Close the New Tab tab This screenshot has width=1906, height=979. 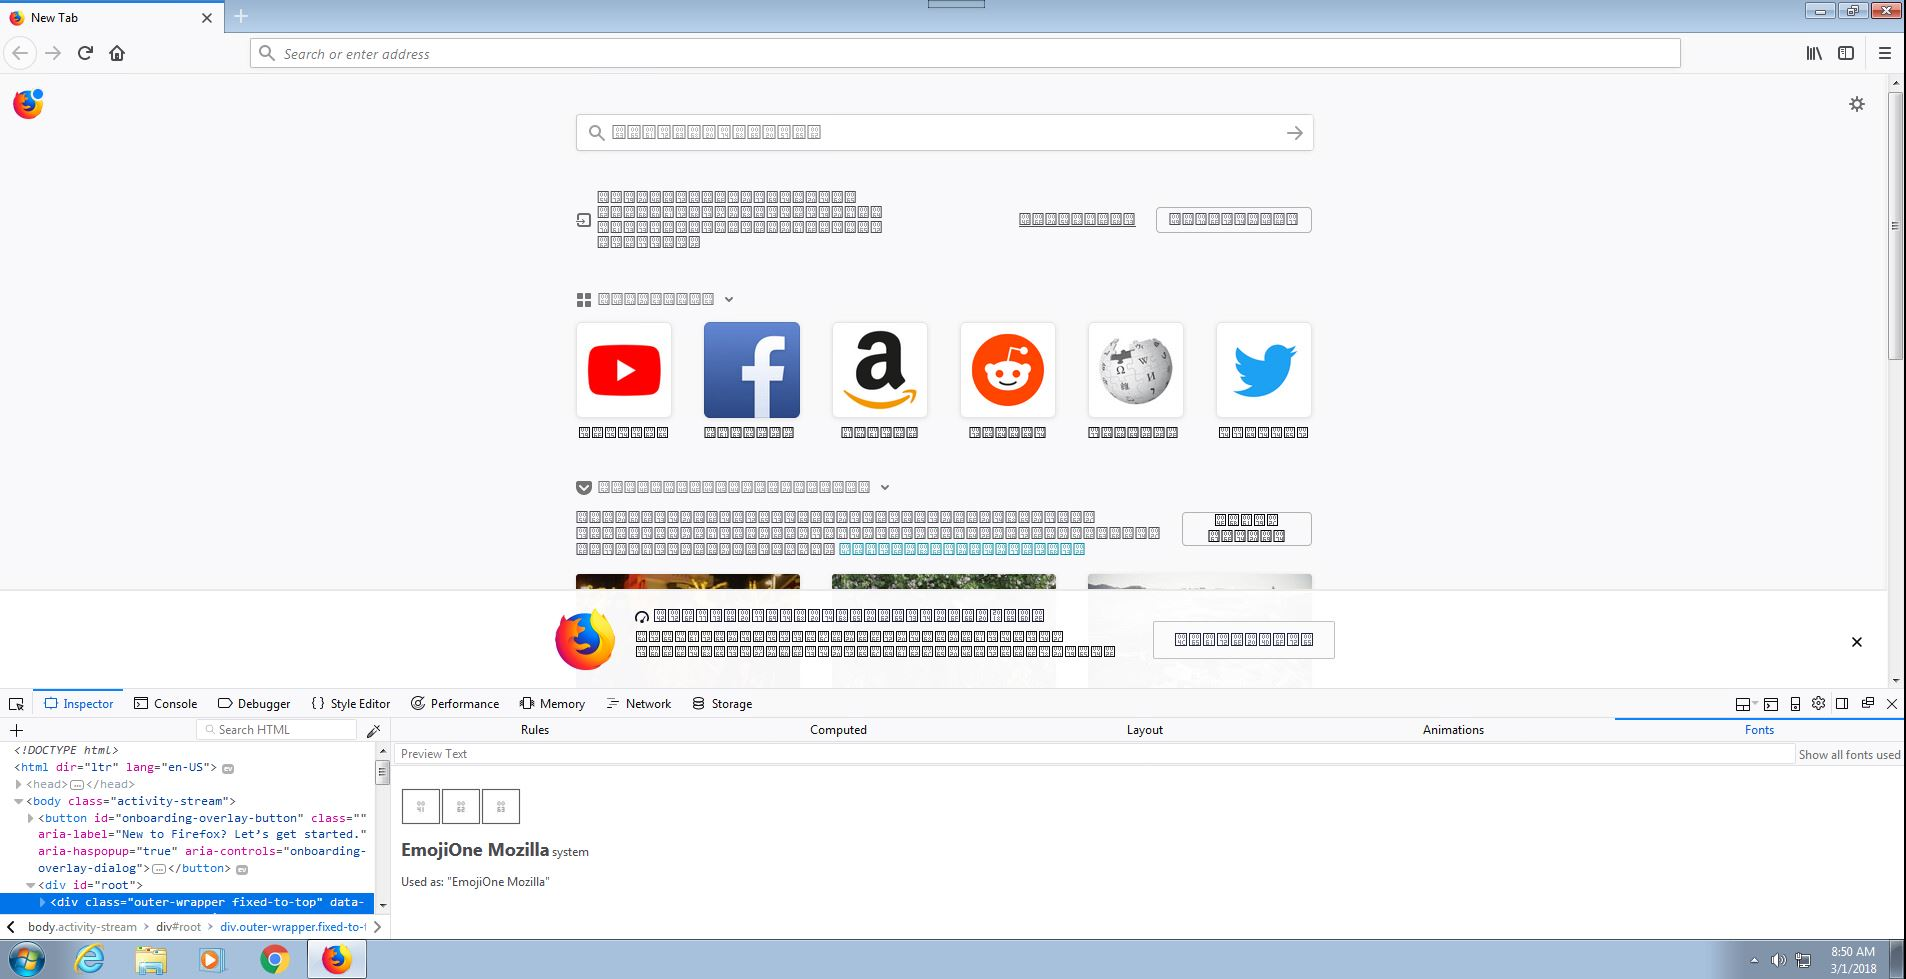207,17
